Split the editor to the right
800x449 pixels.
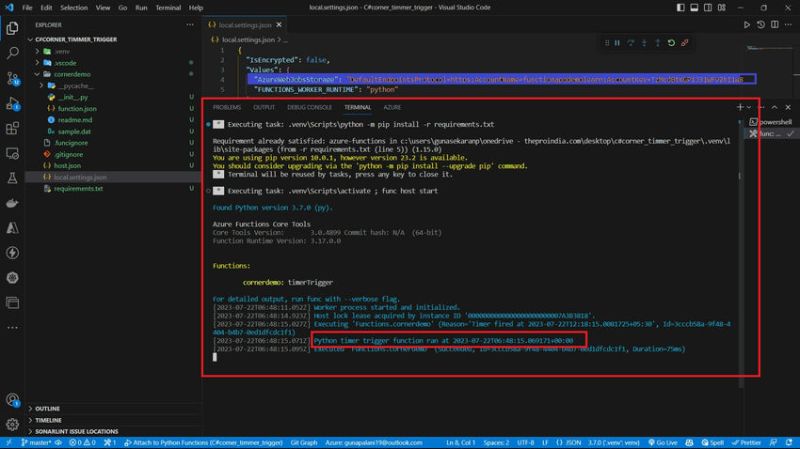774,24
